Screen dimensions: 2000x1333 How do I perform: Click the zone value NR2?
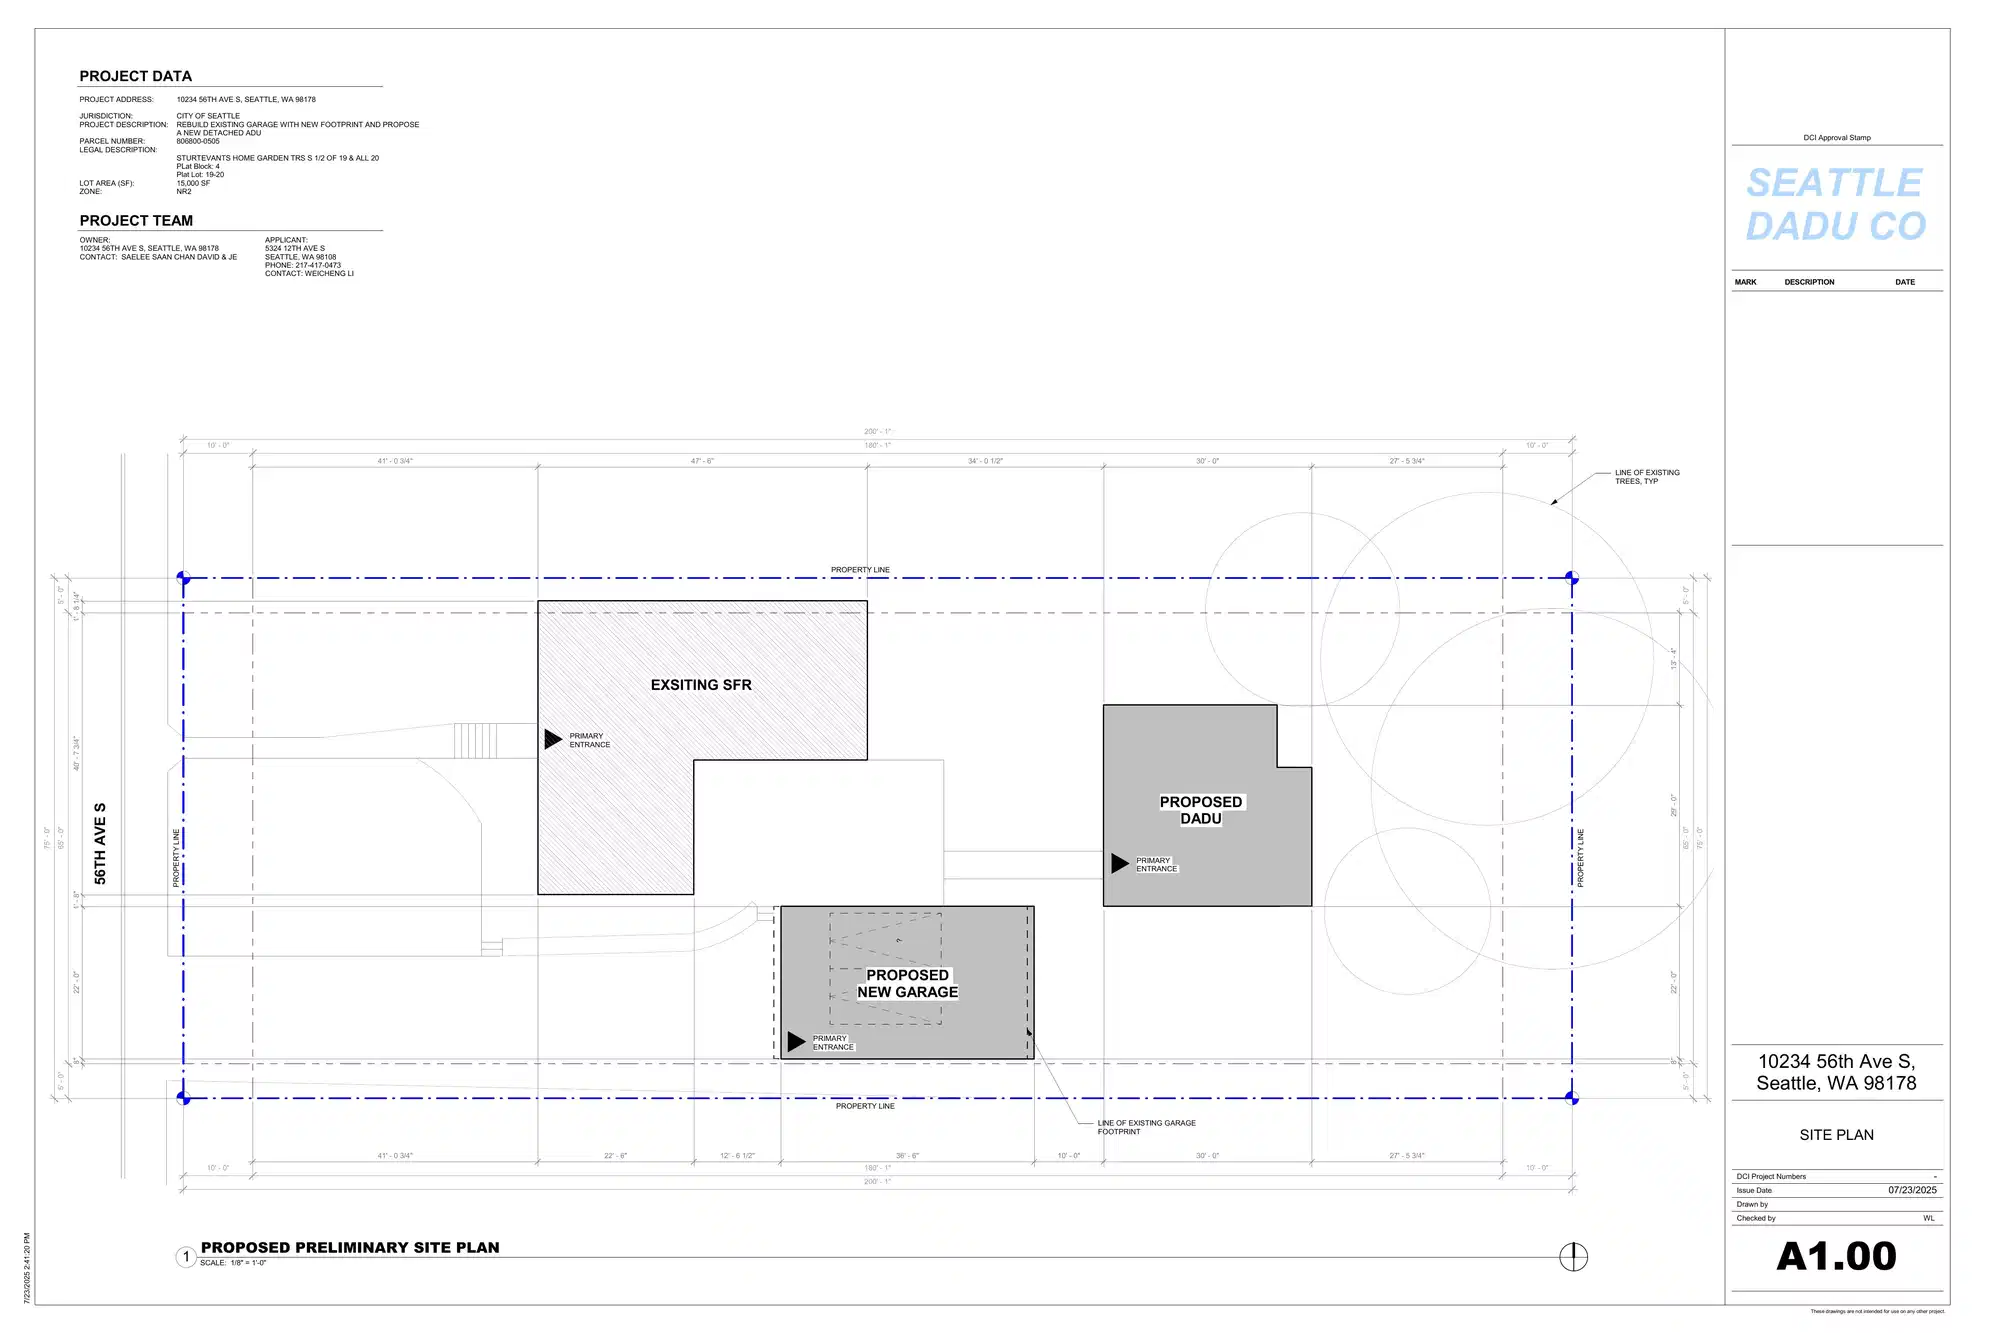pyautogui.click(x=184, y=191)
